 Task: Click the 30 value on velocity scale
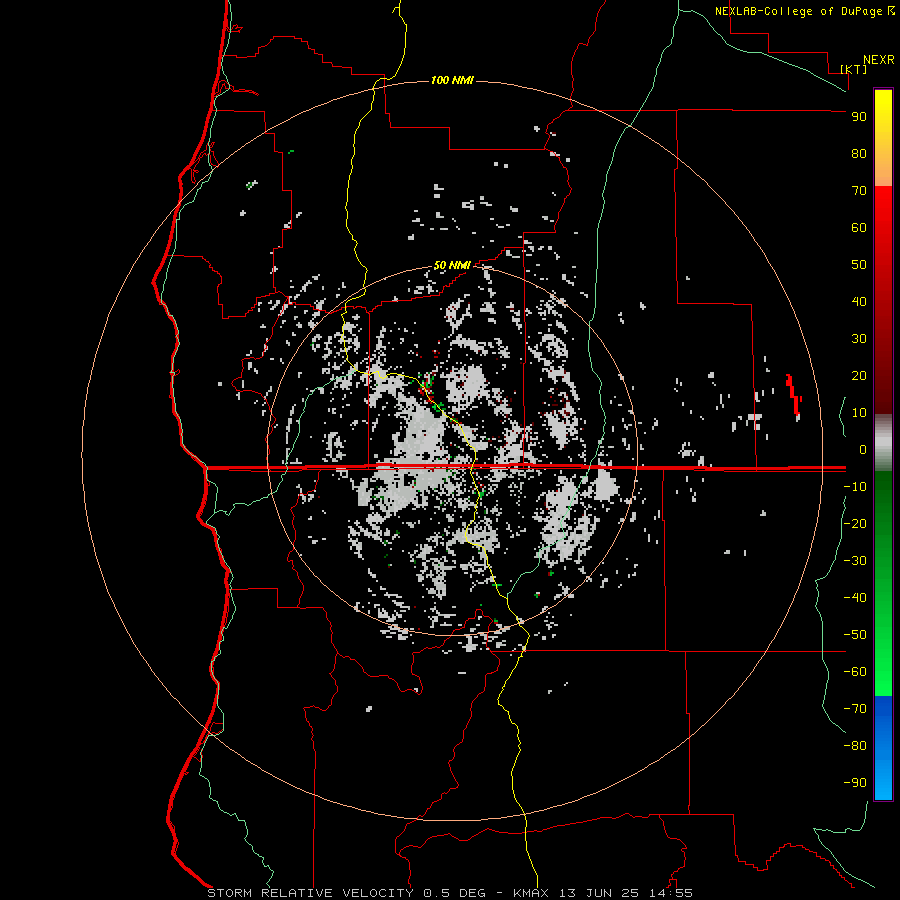(859, 339)
